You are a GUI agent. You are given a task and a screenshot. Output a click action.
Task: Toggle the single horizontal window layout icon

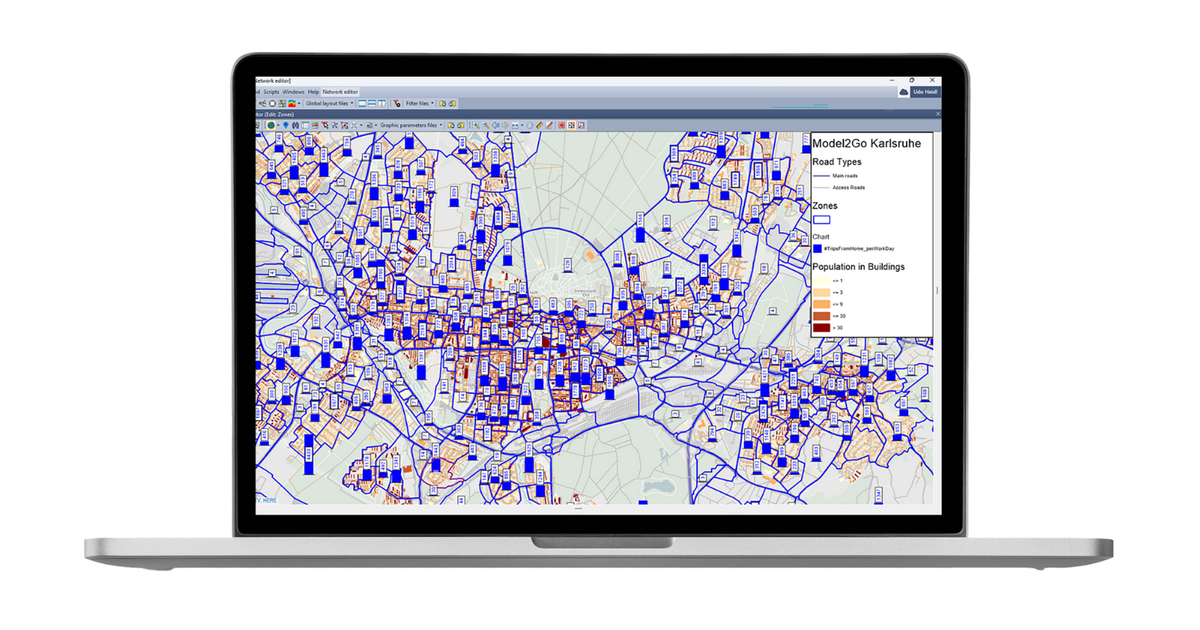(x=362, y=103)
